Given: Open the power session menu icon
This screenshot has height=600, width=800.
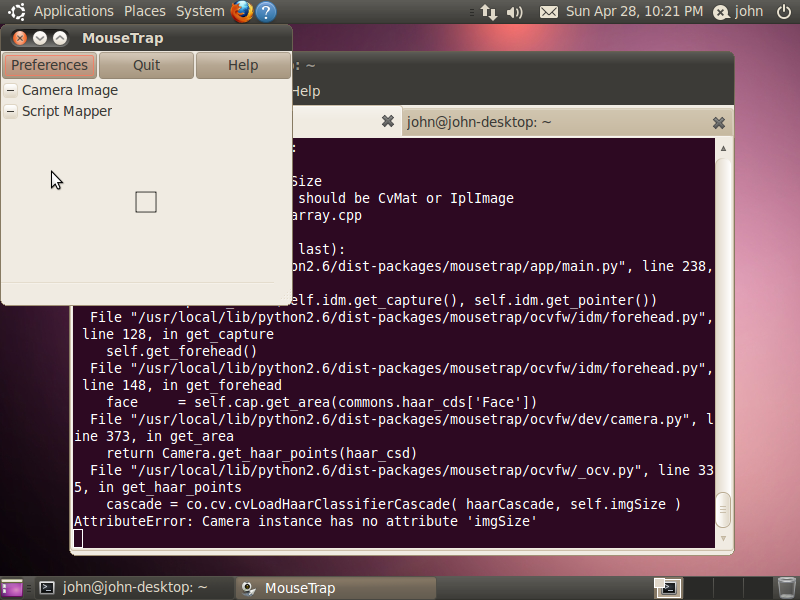Looking at the screenshot, I should pos(784,12).
